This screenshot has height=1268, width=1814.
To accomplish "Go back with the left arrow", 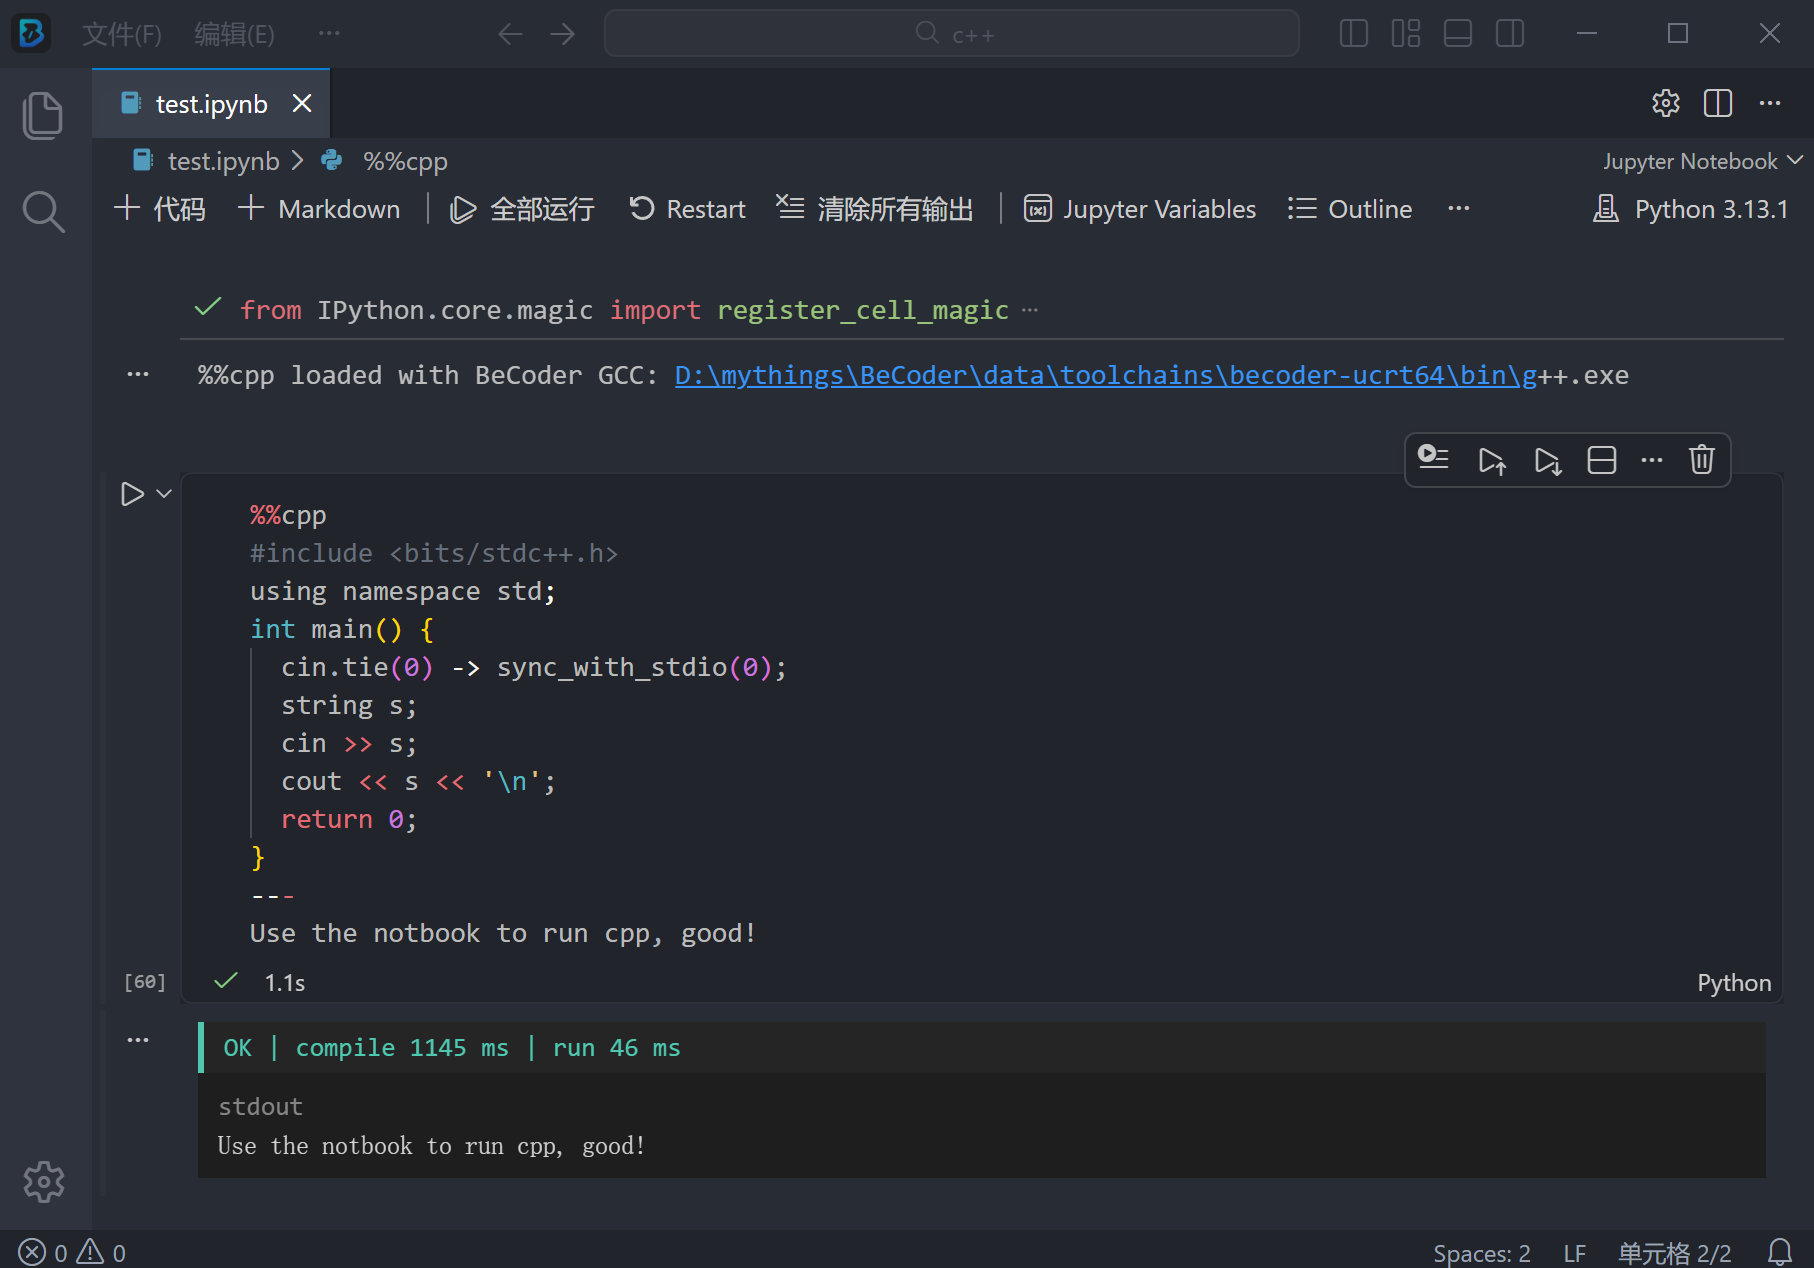I will (510, 34).
